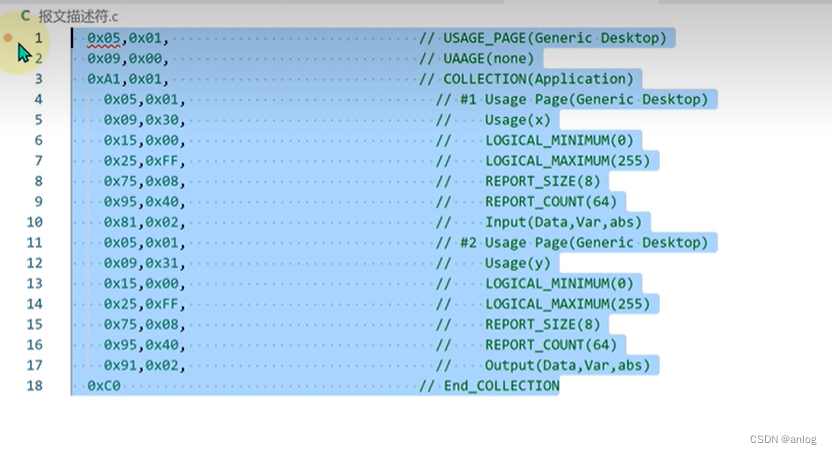Click line number 13 in the gutter
The image size is (832, 455).
click(x=35, y=284)
